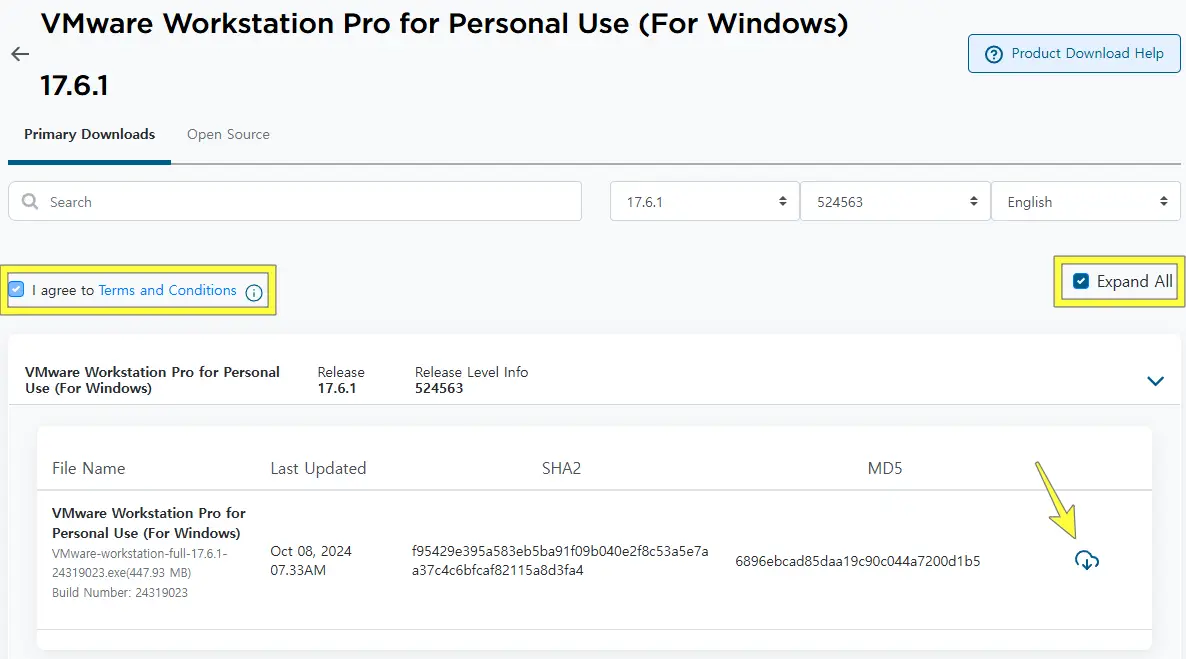1186x659 pixels.
Task: Click the info icon beside Terms and Conditions
Action: pyautogui.click(x=254, y=291)
